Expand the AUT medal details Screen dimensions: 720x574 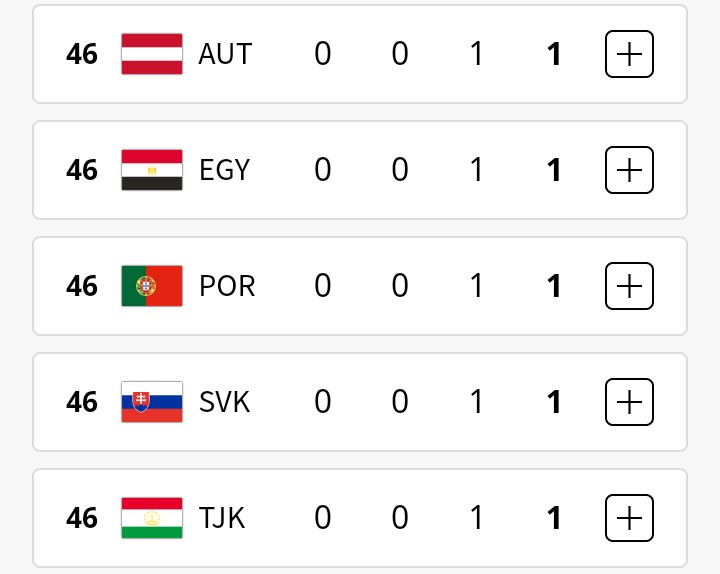tap(629, 54)
